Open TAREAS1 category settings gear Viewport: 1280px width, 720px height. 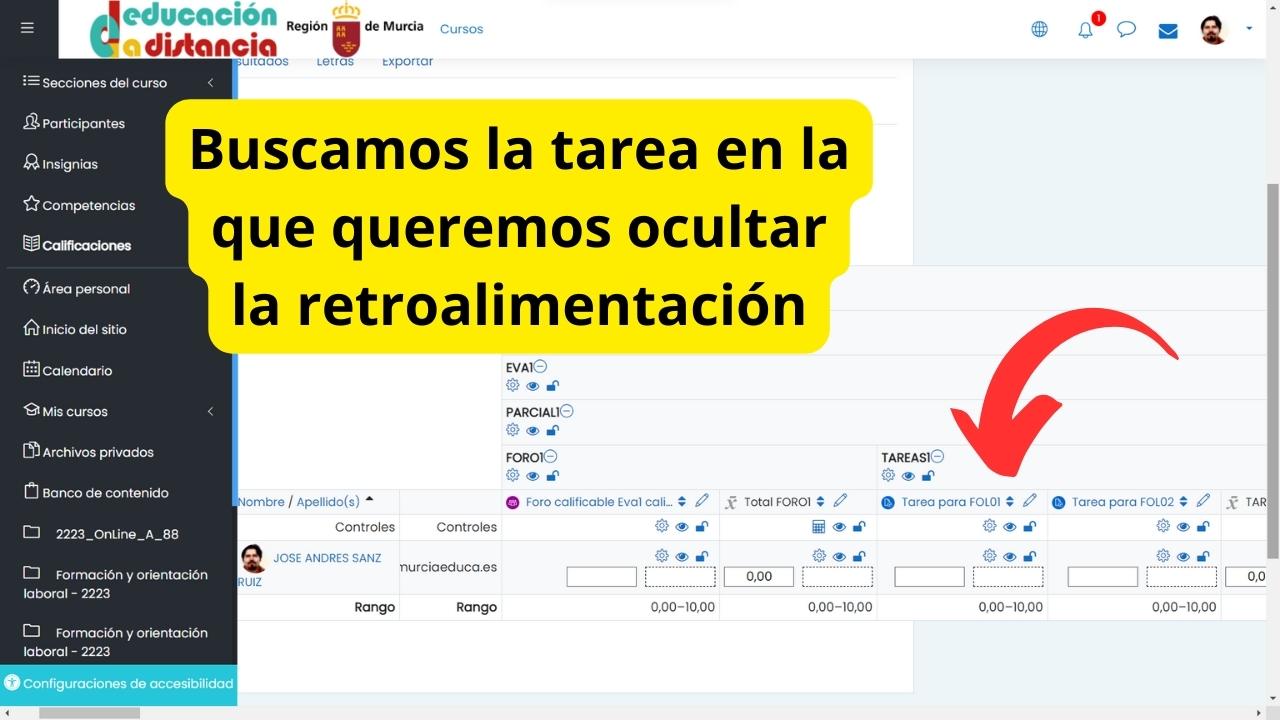point(888,475)
